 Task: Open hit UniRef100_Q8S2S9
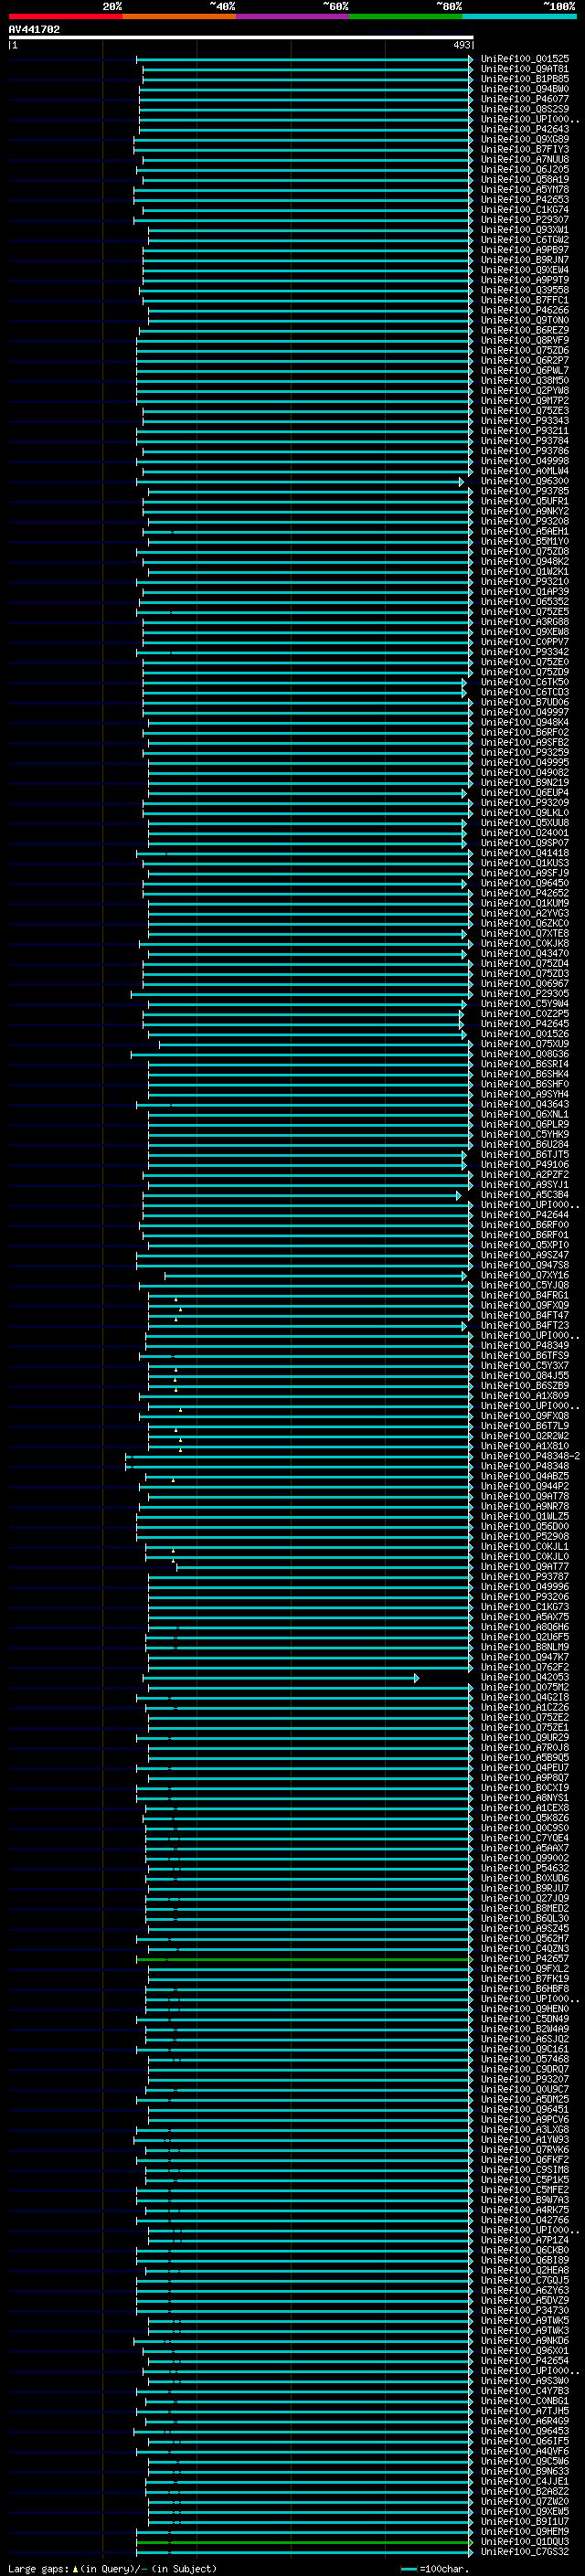click(x=524, y=109)
